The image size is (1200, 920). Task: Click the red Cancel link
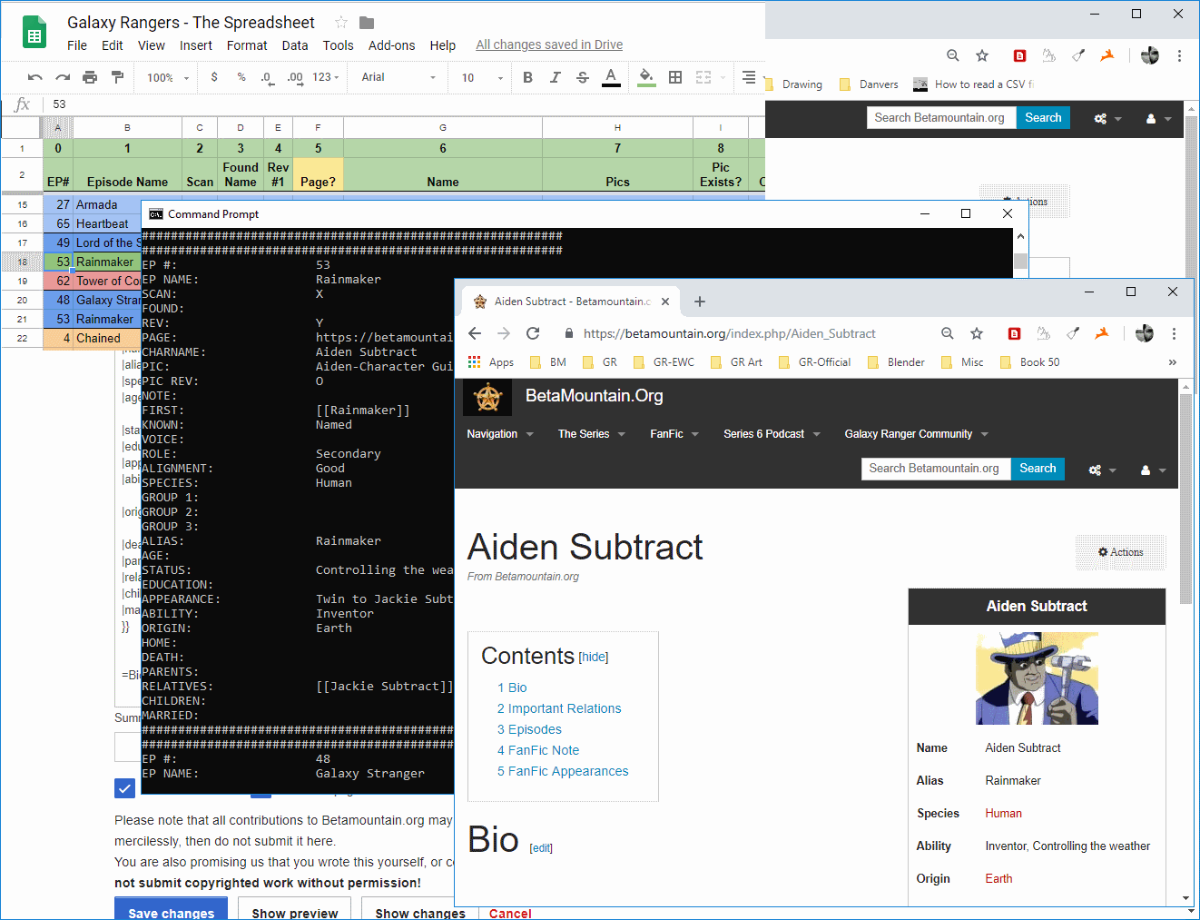tap(510, 913)
